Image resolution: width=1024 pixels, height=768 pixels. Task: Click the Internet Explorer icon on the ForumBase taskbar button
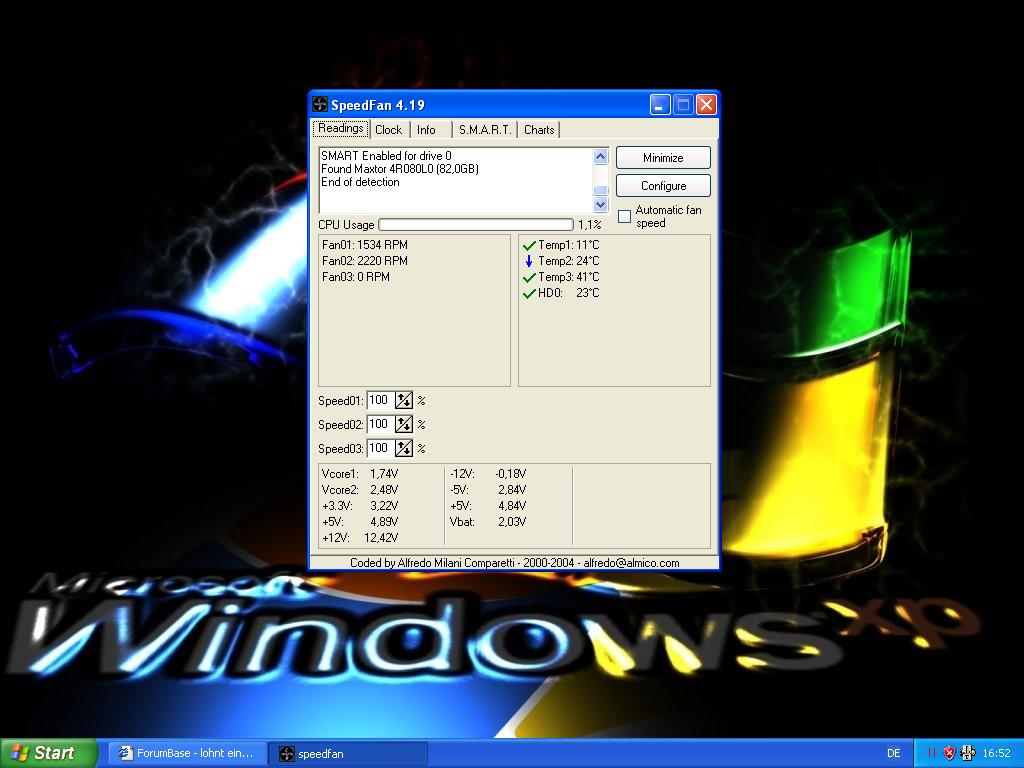[125, 753]
